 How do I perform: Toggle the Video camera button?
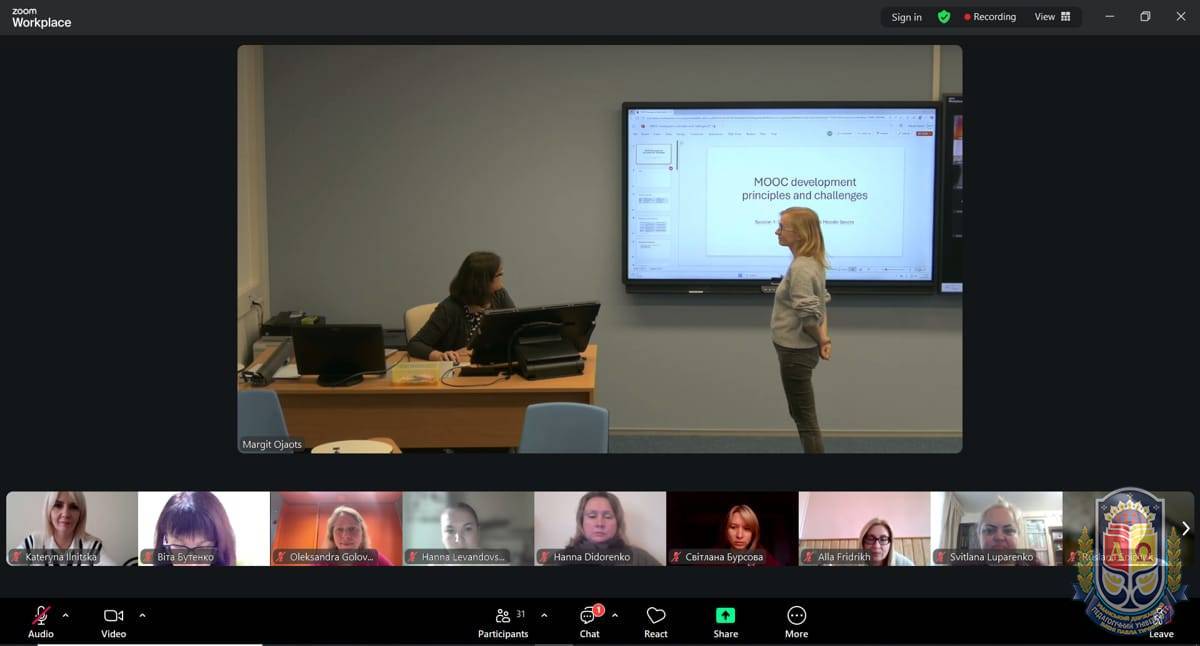(113, 616)
